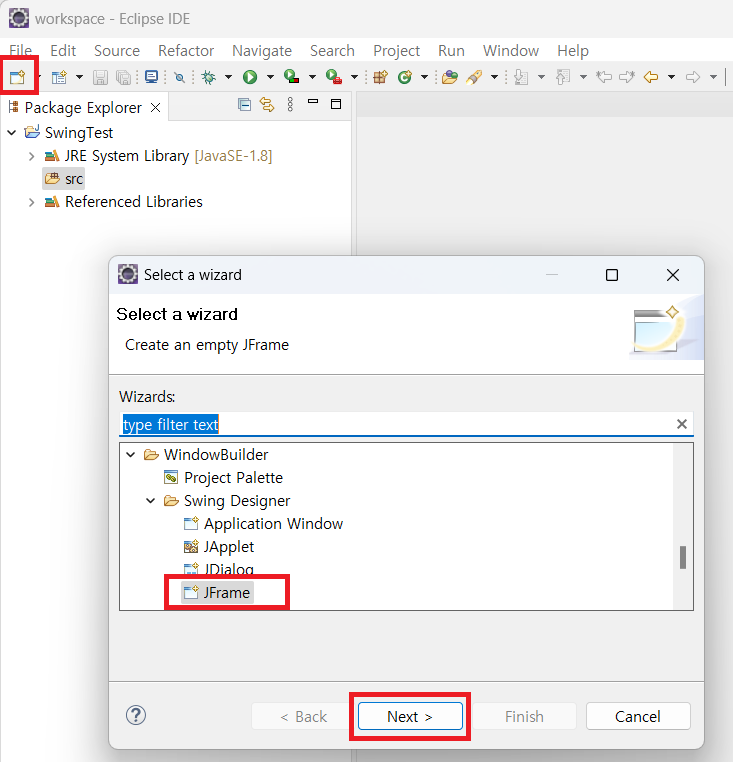Open the visual class wizard dropdown arrow

(x=79, y=77)
